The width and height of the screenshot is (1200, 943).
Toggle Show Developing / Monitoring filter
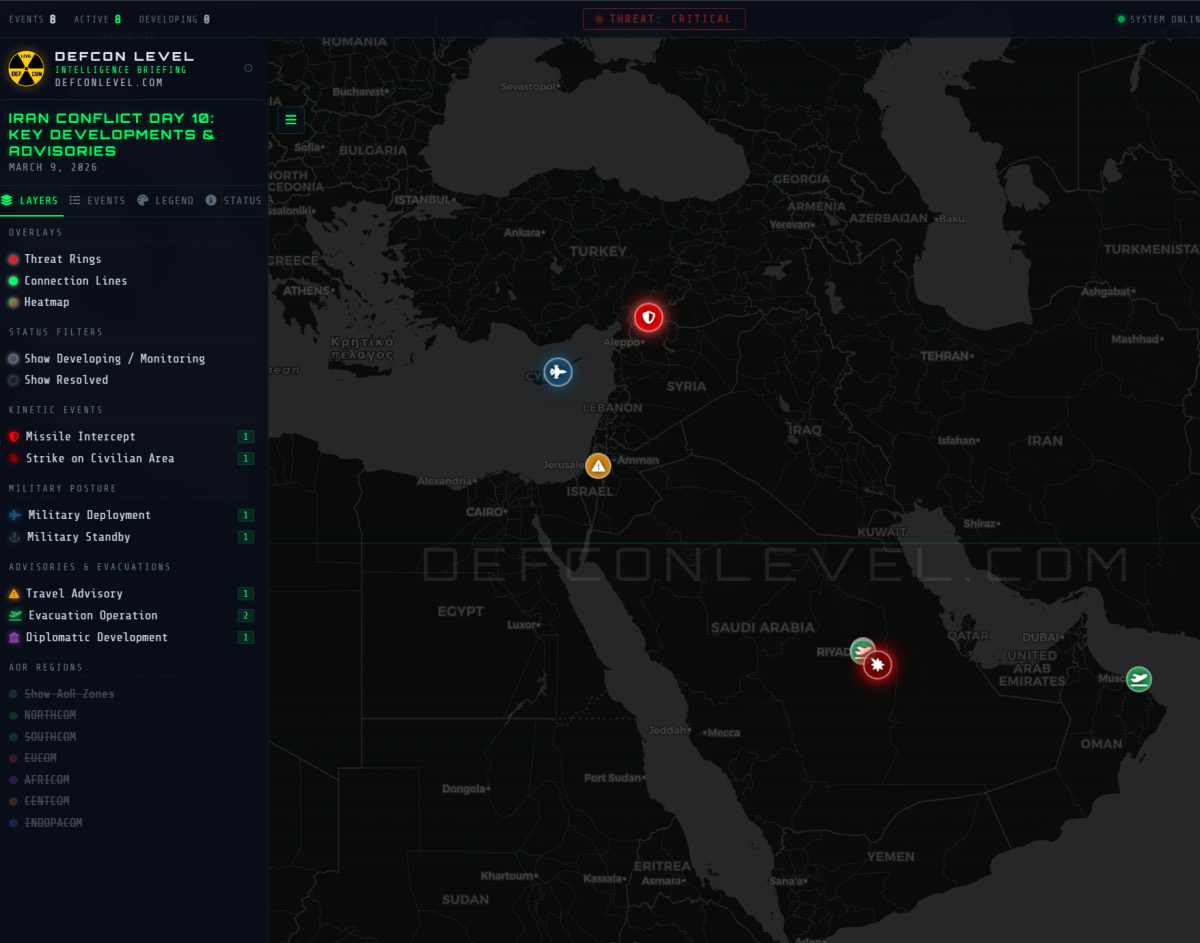(107, 358)
